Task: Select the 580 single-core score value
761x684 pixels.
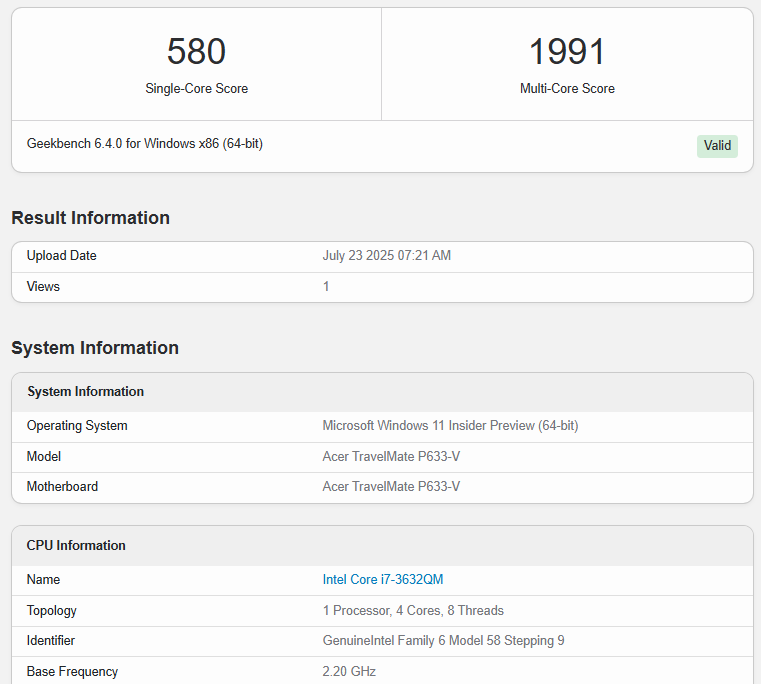Action: [197, 51]
